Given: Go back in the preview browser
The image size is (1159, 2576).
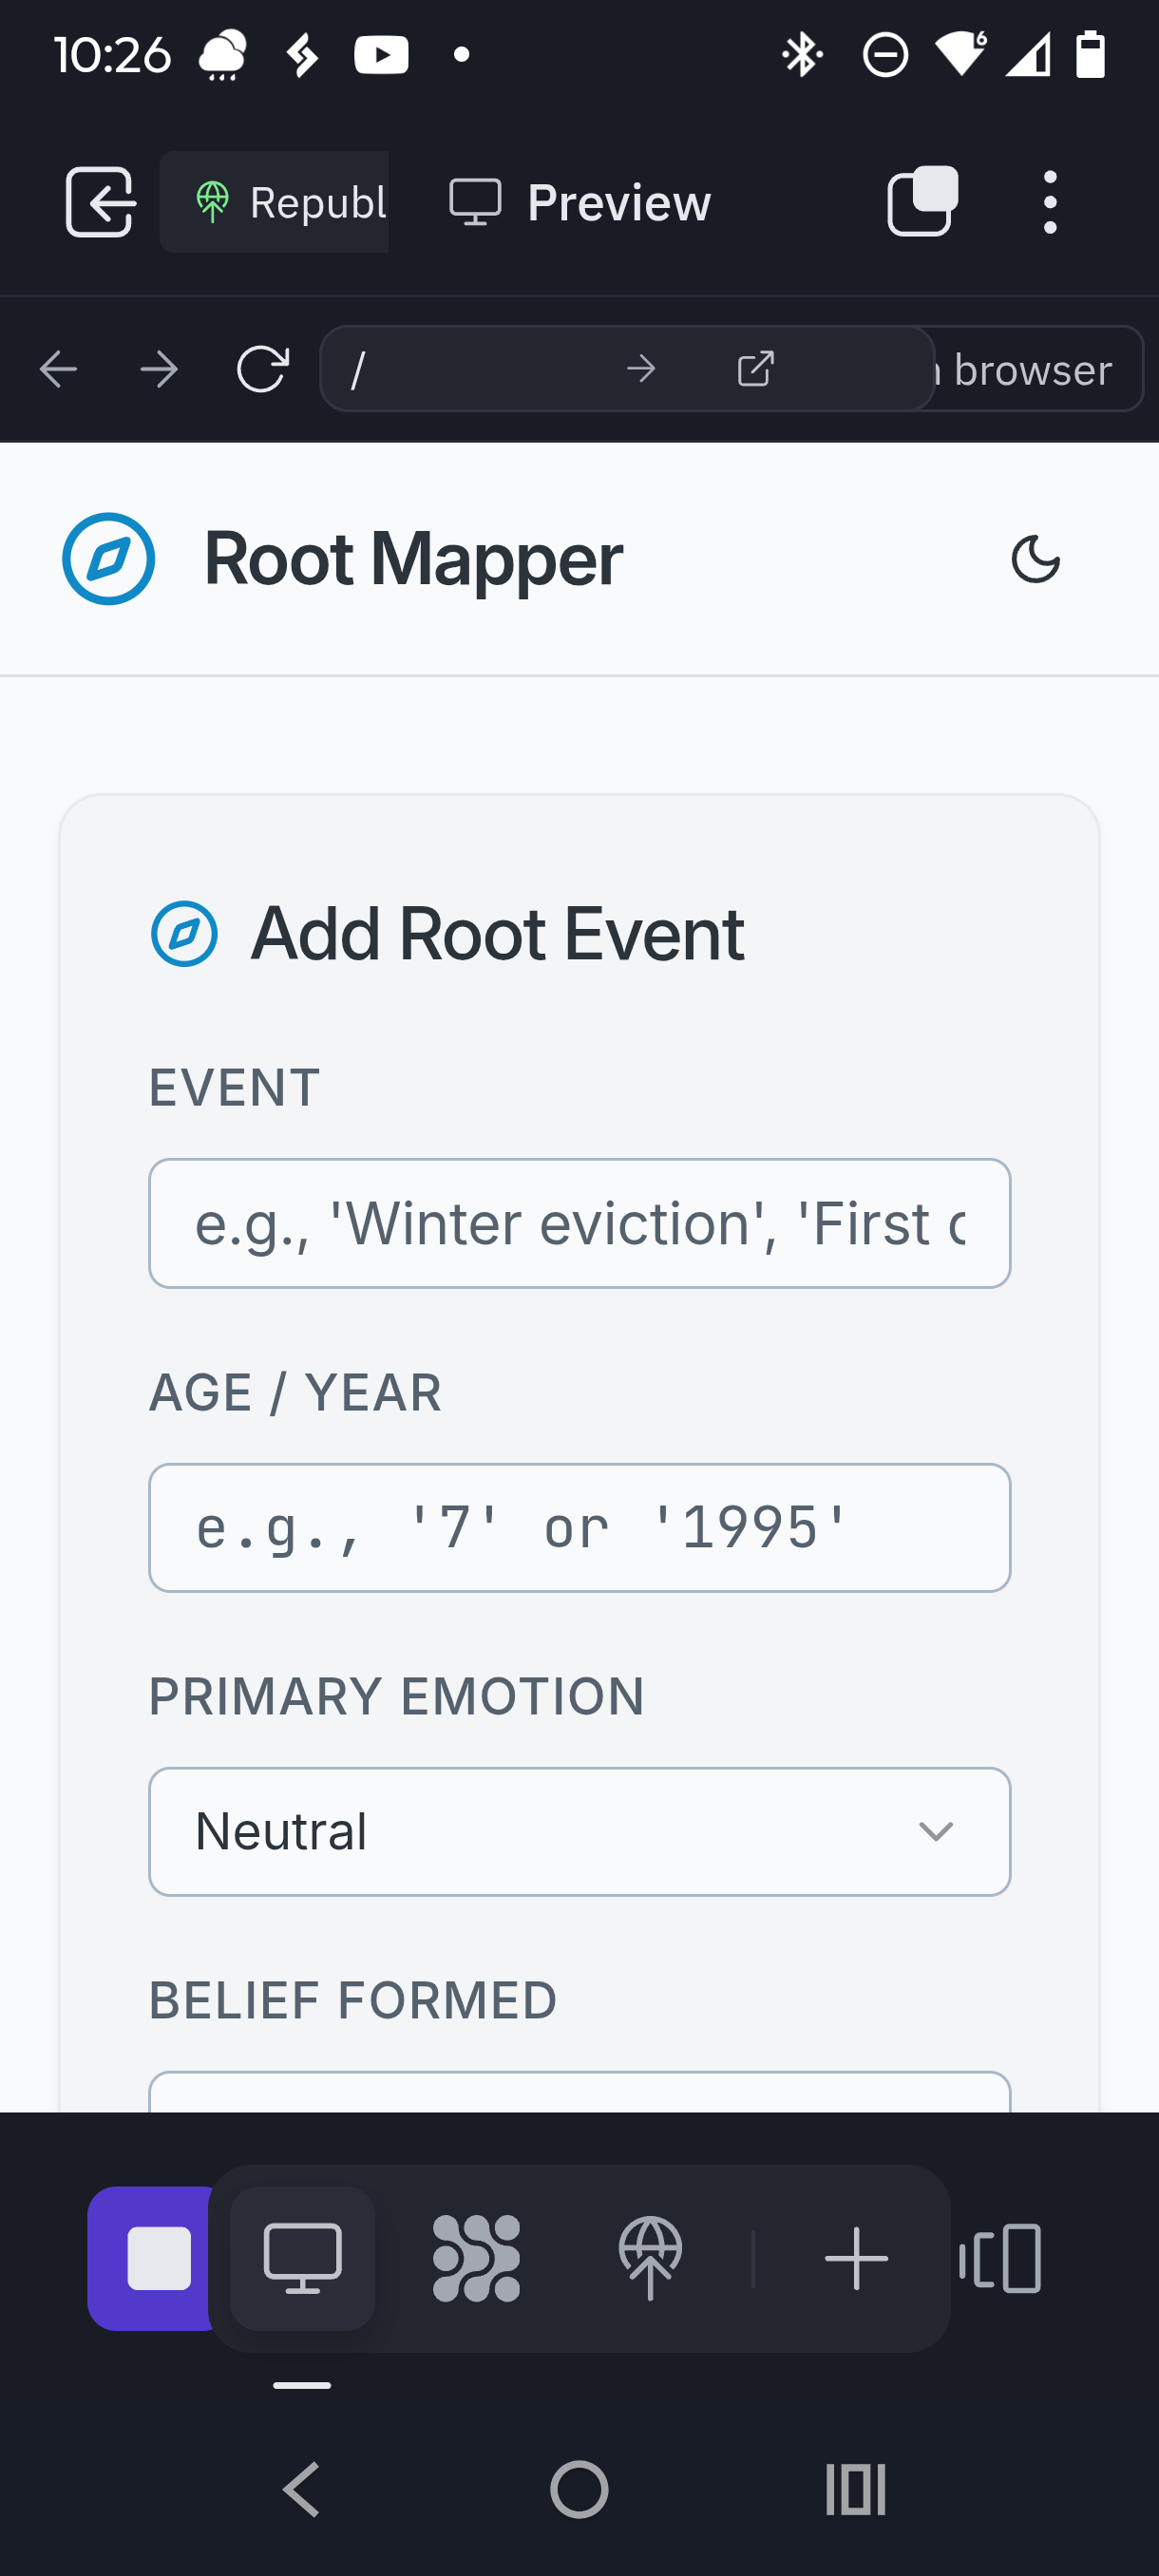Looking at the screenshot, I should pyautogui.click(x=59, y=370).
